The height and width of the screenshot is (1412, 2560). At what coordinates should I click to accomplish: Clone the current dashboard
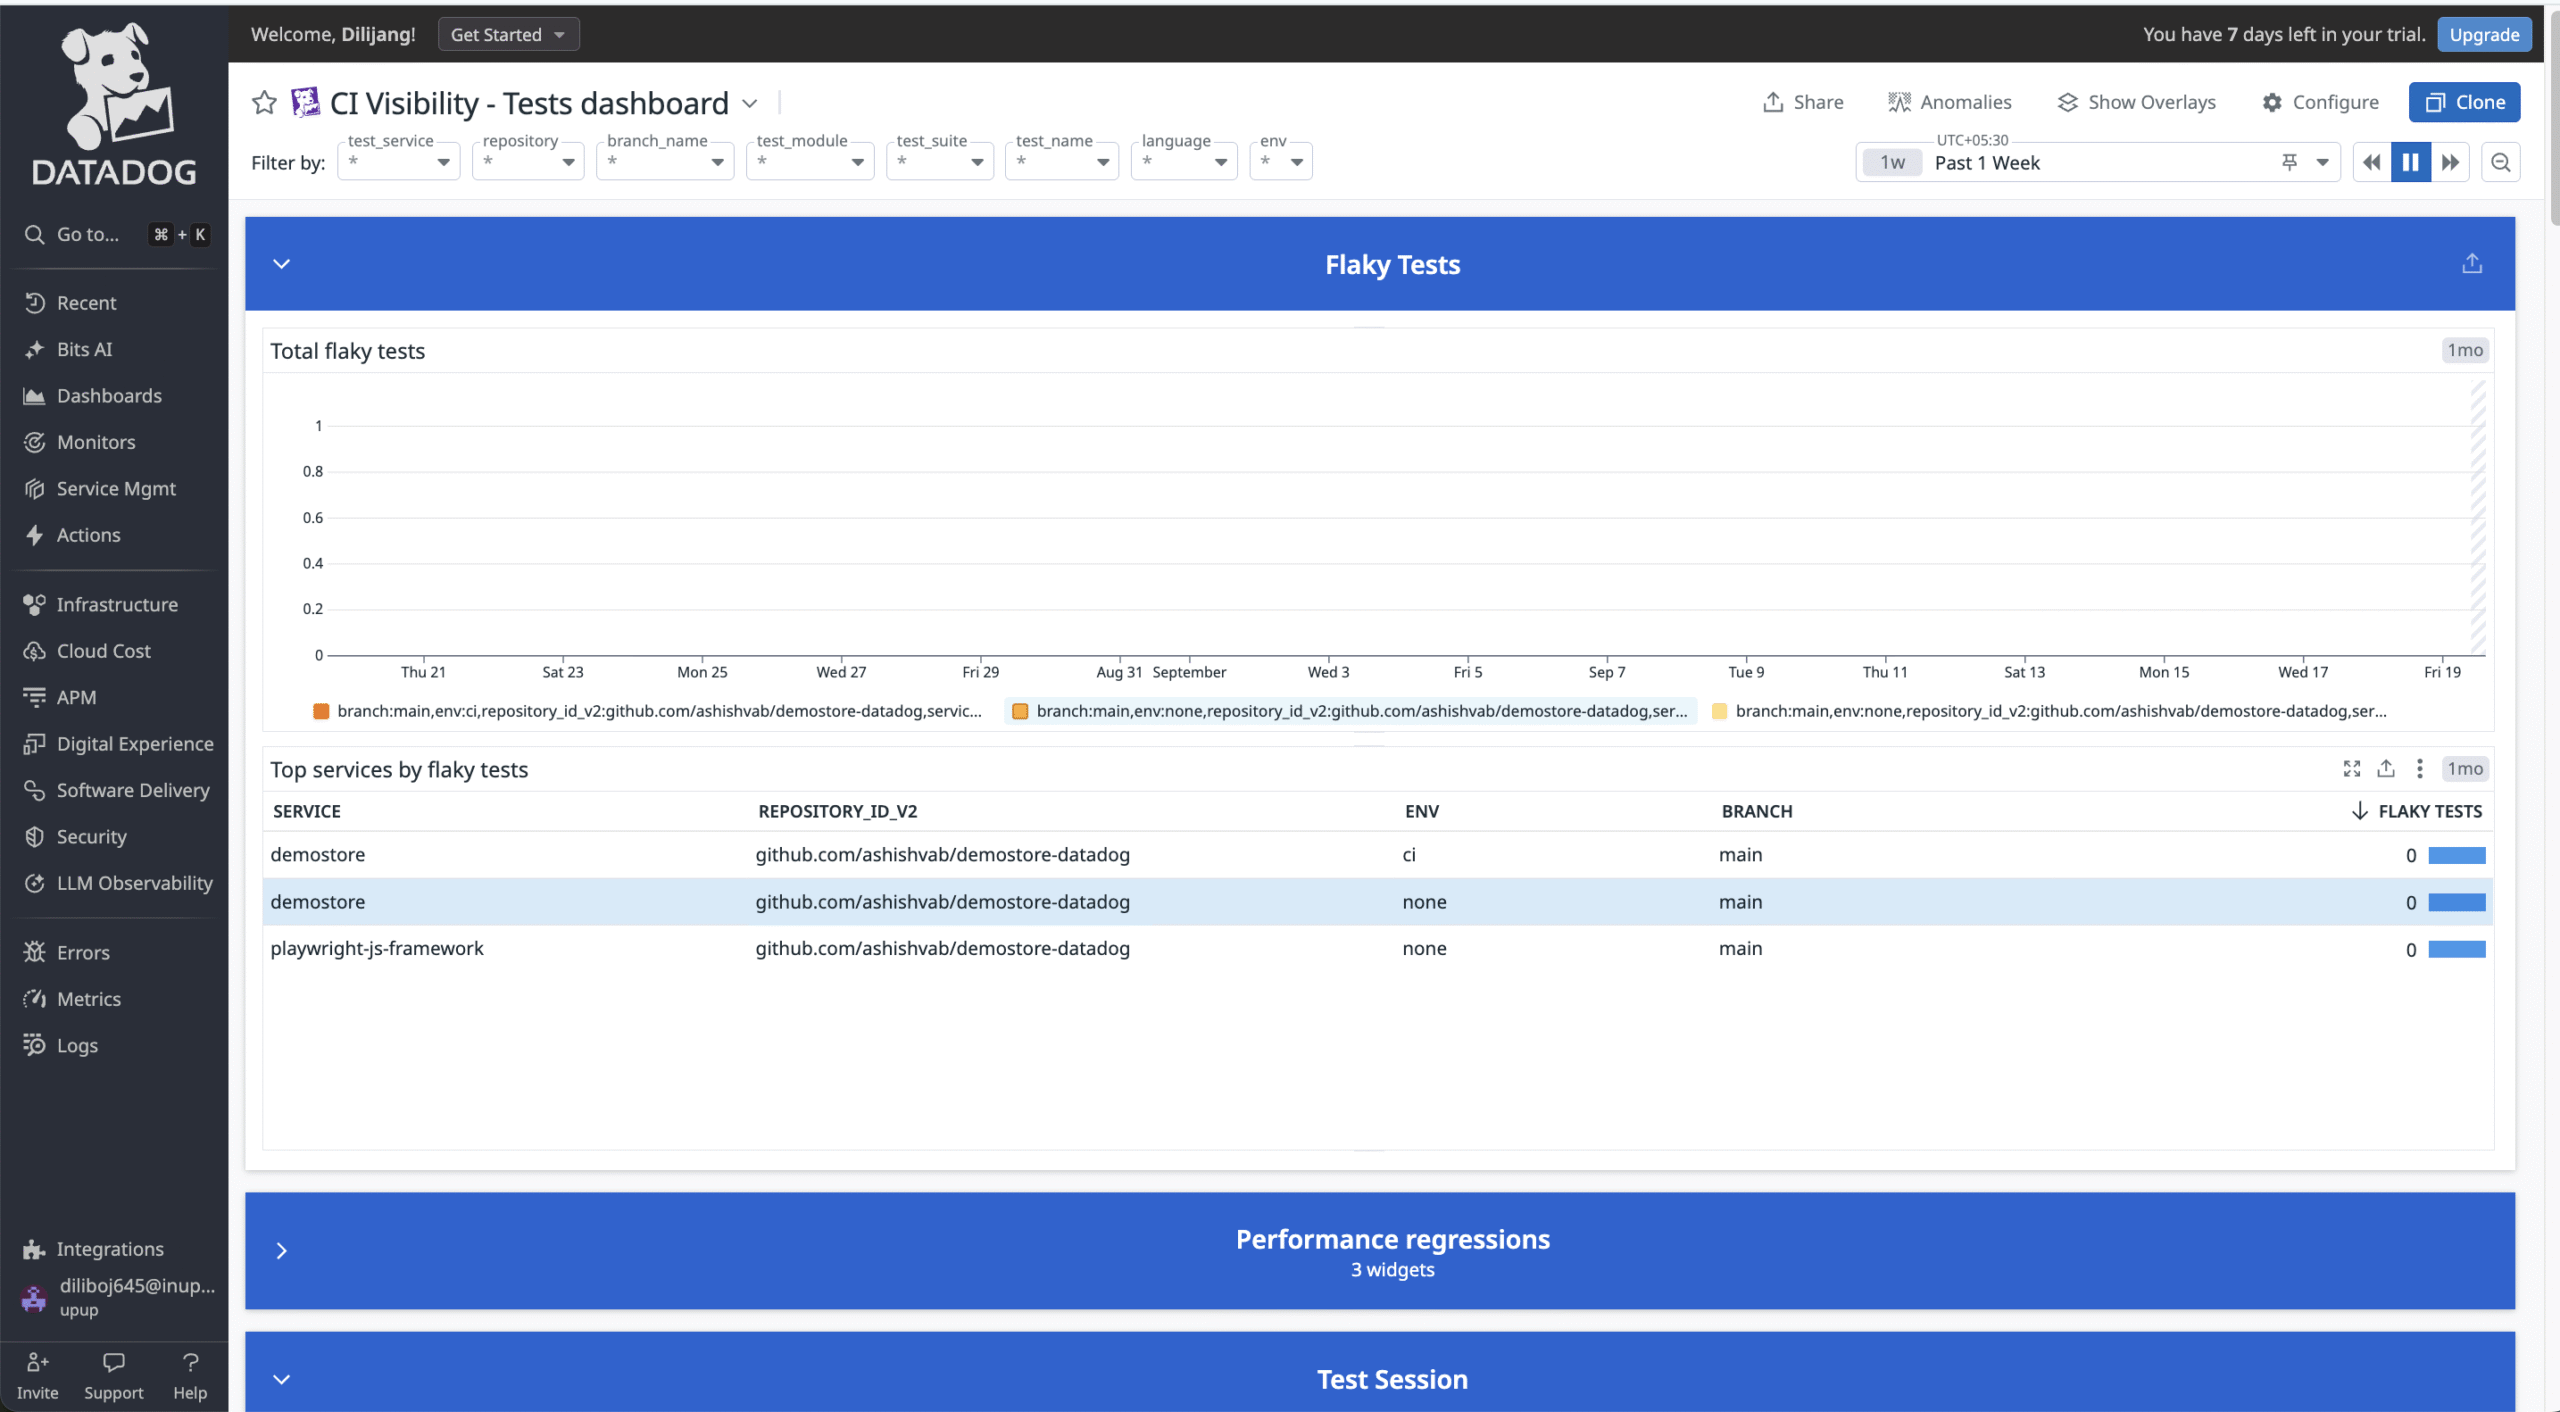(x=2464, y=101)
